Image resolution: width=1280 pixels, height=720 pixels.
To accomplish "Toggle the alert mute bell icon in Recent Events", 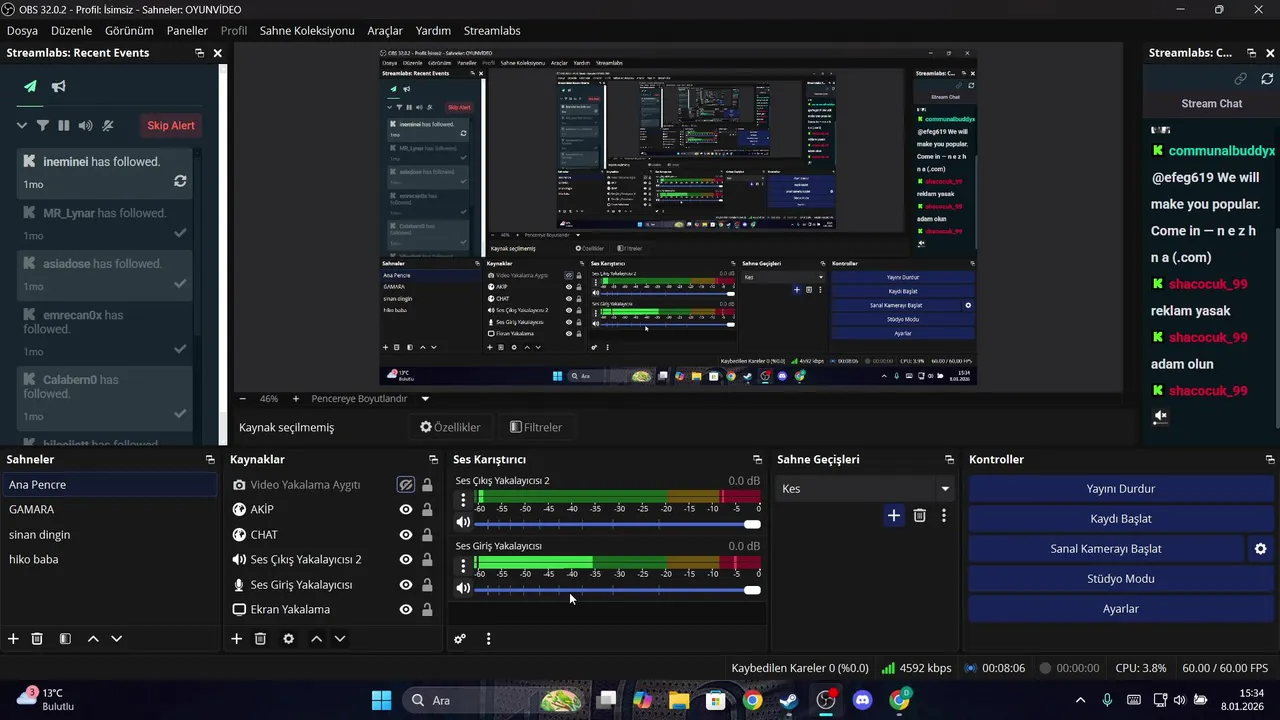I will (x=108, y=125).
